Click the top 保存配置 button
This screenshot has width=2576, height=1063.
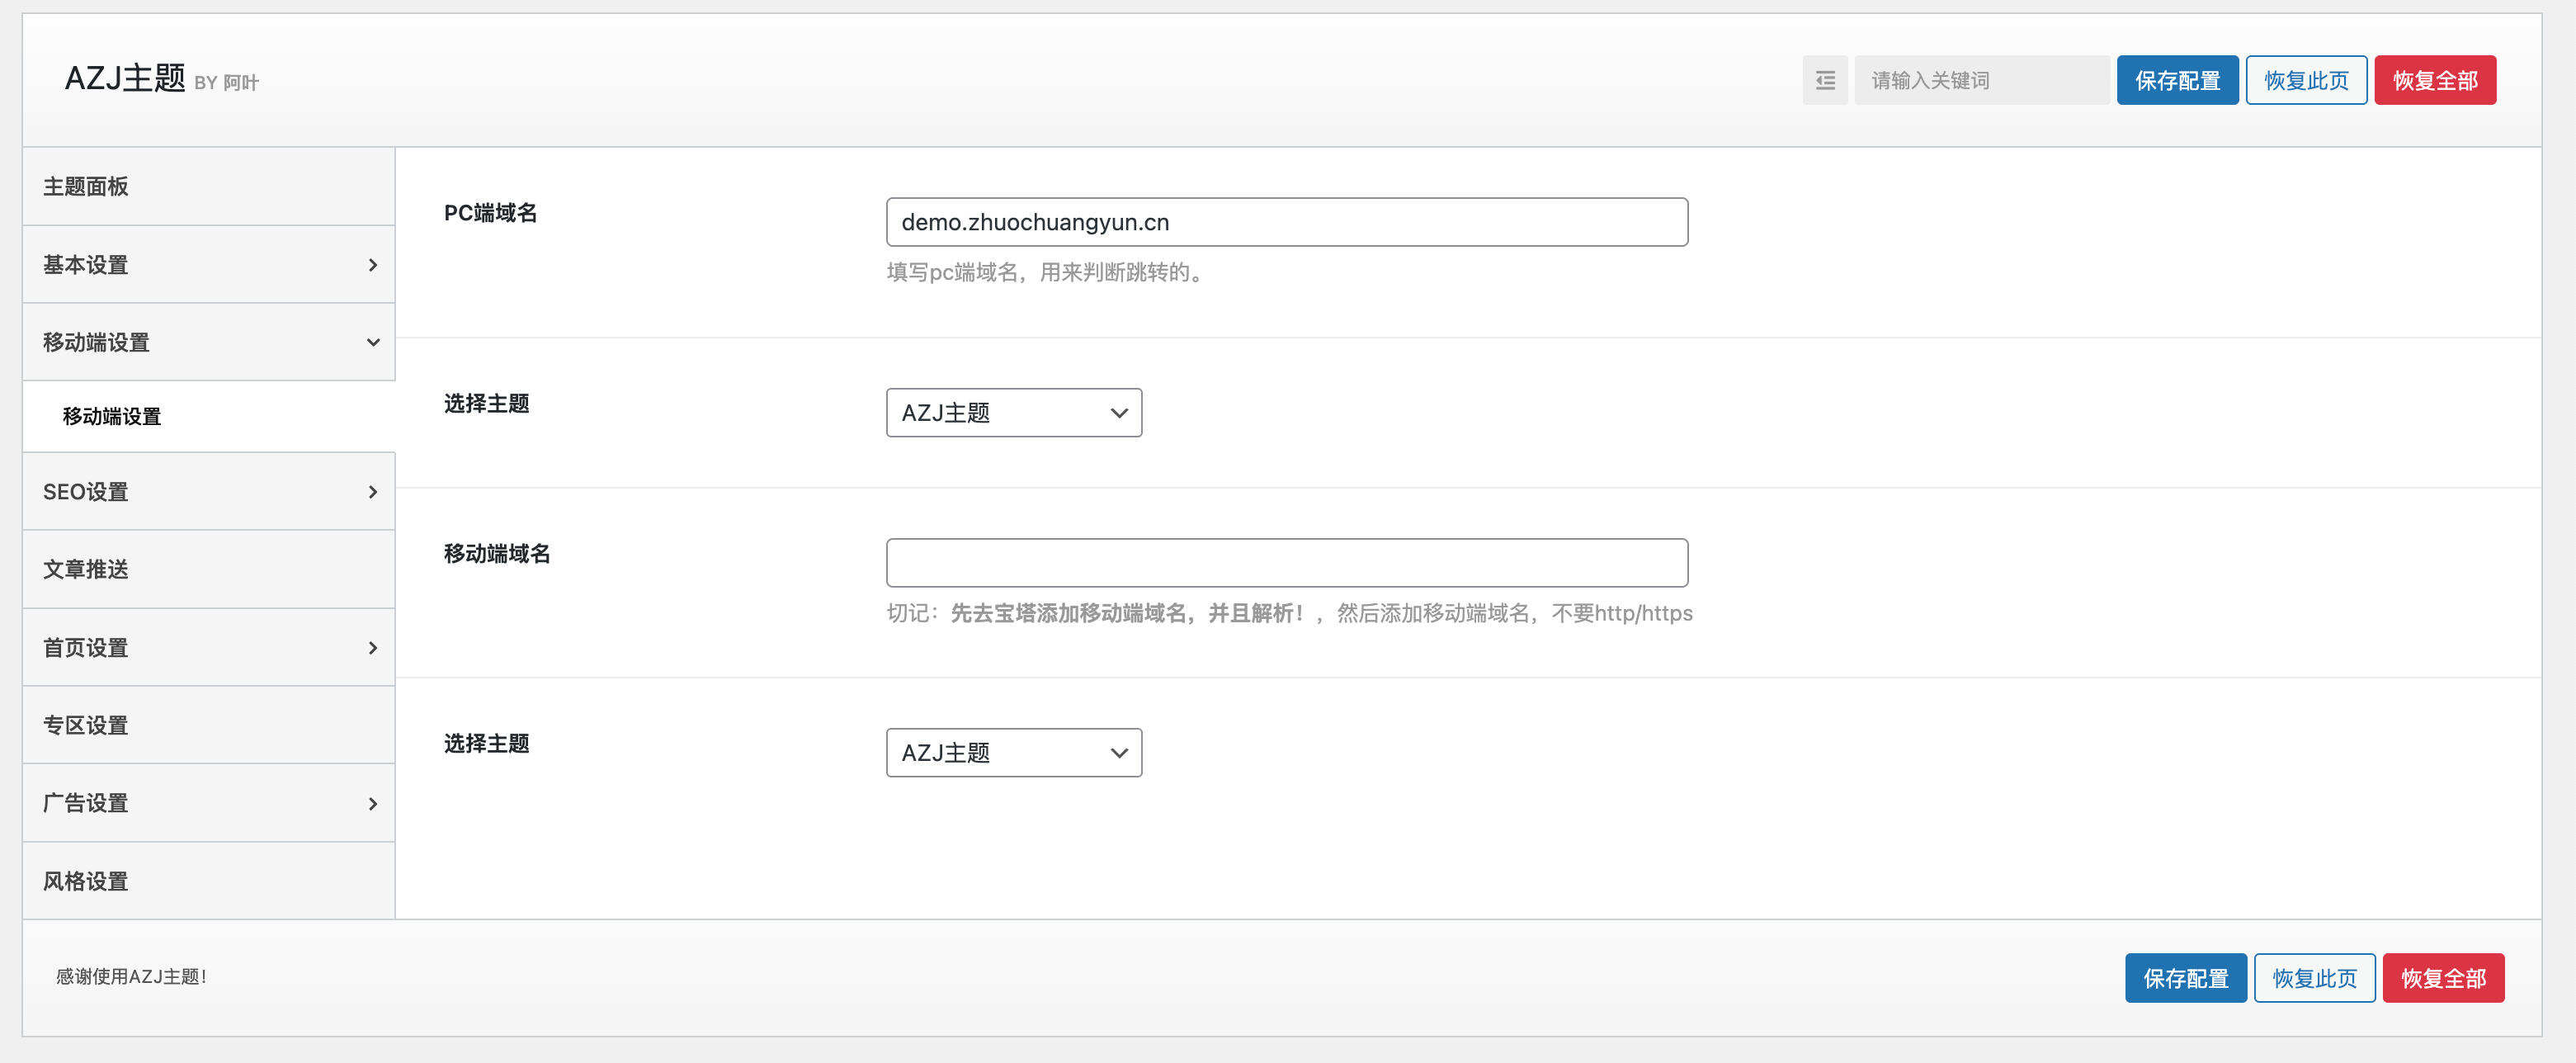tap(2177, 79)
